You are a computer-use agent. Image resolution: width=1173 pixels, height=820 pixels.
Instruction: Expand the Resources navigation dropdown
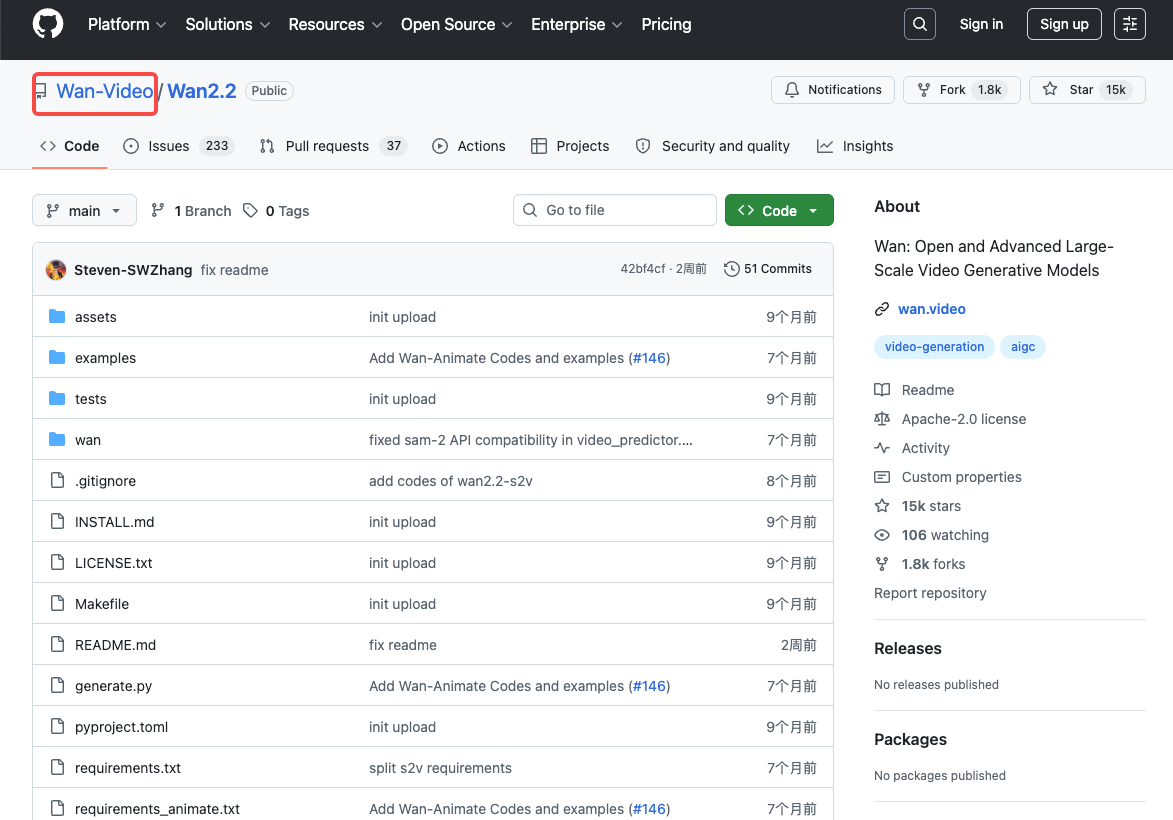[334, 24]
